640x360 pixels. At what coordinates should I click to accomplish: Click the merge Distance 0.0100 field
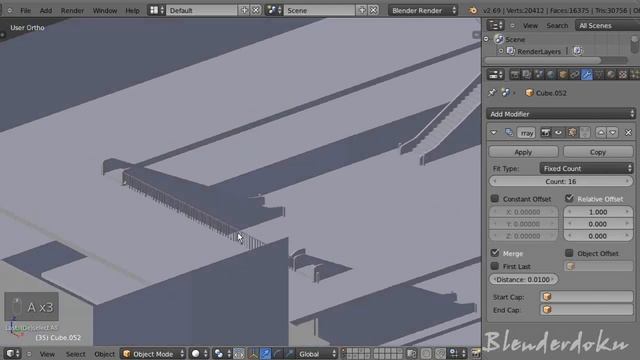click(523, 280)
